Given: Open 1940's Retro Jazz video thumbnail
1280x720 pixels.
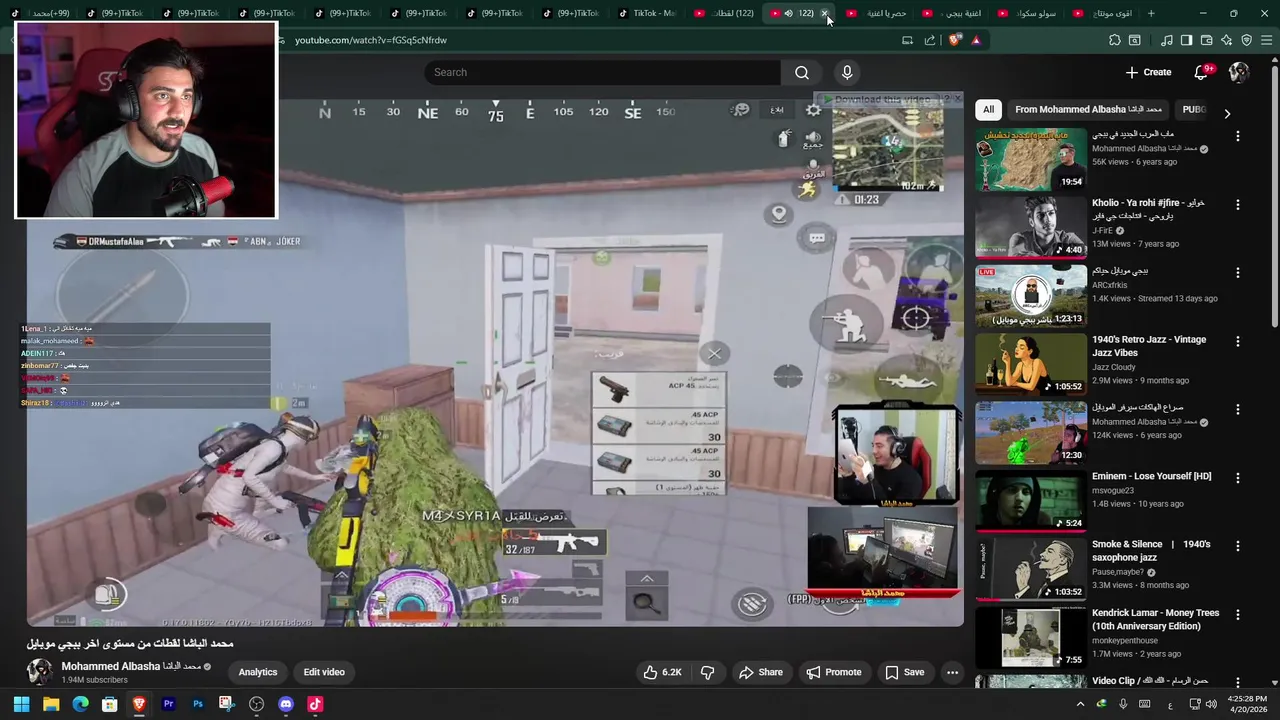Looking at the screenshot, I should (1031, 364).
